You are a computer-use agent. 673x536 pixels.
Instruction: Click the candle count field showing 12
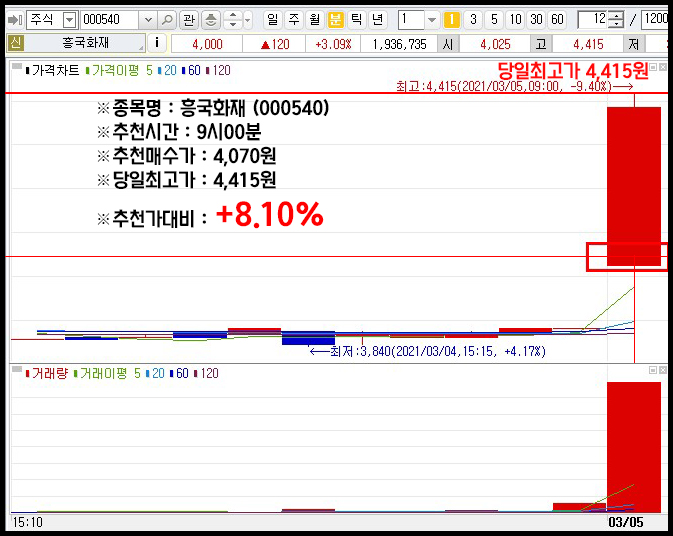(593, 20)
